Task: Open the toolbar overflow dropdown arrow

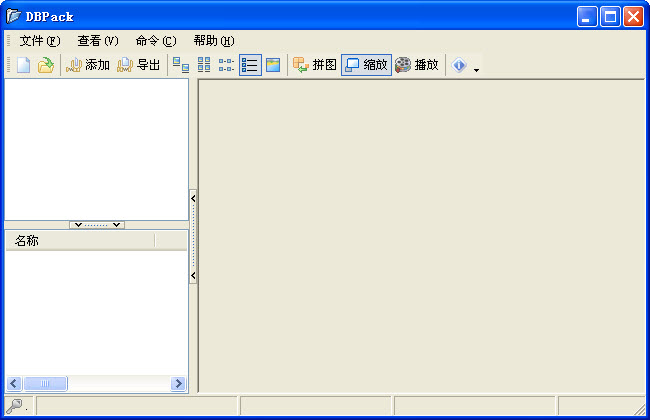Action: 477,69
